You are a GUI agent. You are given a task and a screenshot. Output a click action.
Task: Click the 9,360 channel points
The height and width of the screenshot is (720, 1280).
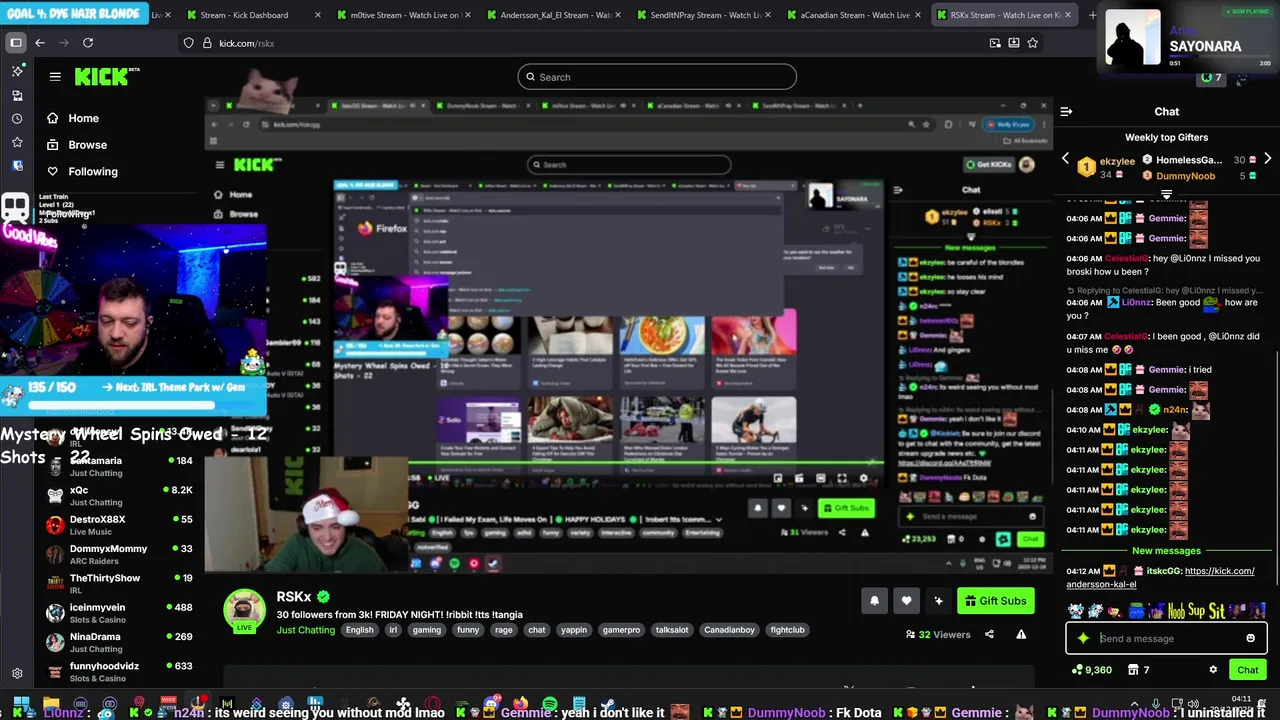click(x=1090, y=670)
